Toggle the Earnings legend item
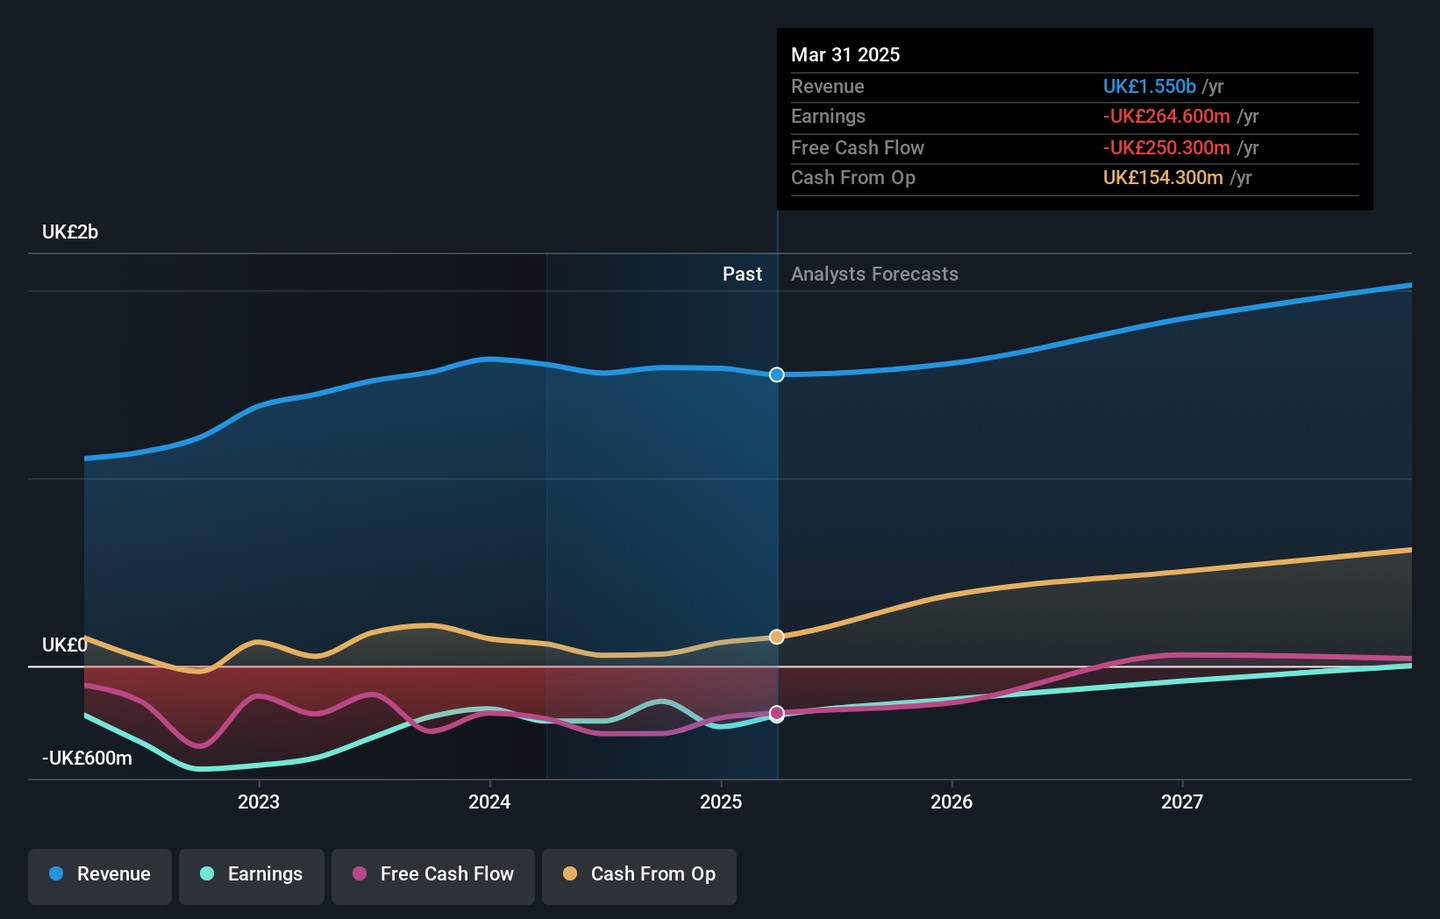Screen dimensions: 1440x919 (x=251, y=875)
